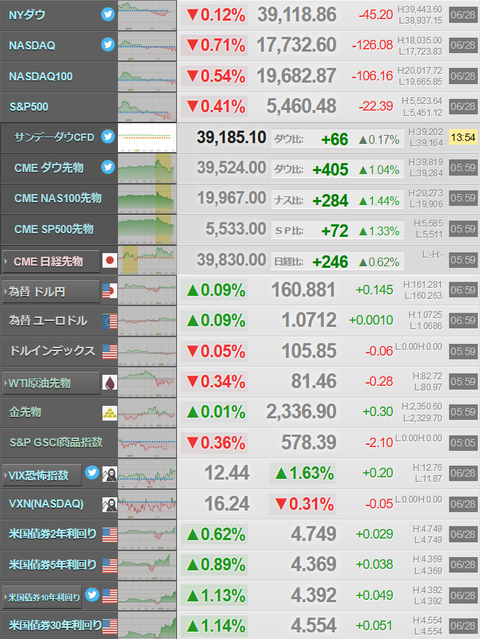The width and height of the screenshot is (480, 639).
Task: Click the Twitter icon beside NASDAQ
Action: [x=108, y=44]
